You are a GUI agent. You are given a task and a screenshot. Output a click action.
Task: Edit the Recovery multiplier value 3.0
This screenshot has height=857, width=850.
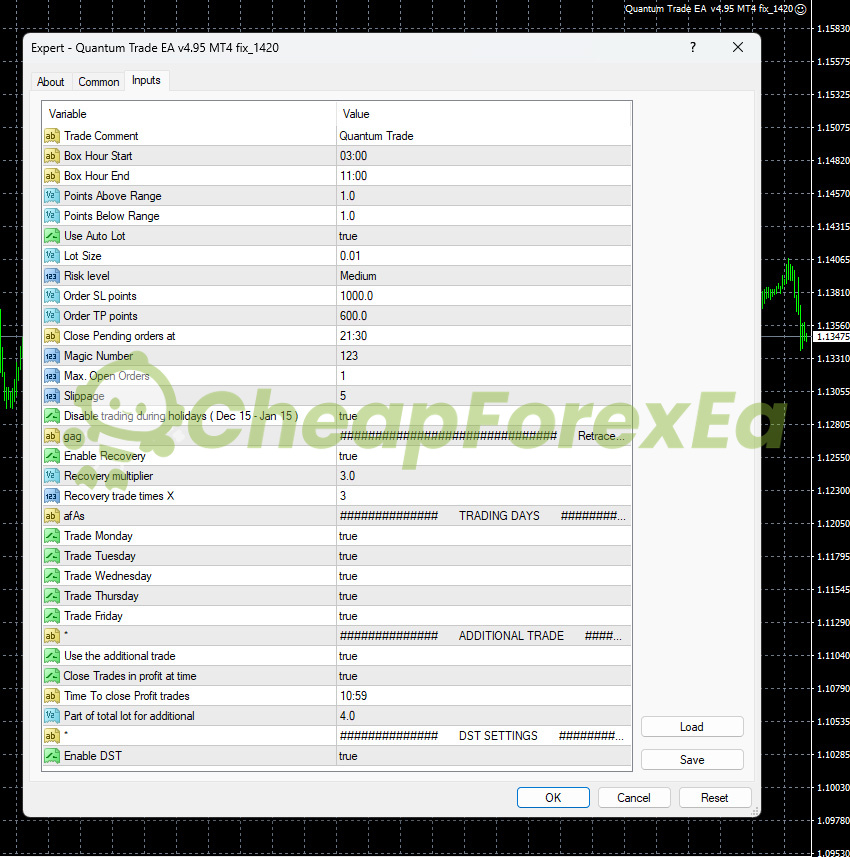pyautogui.click(x=484, y=476)
